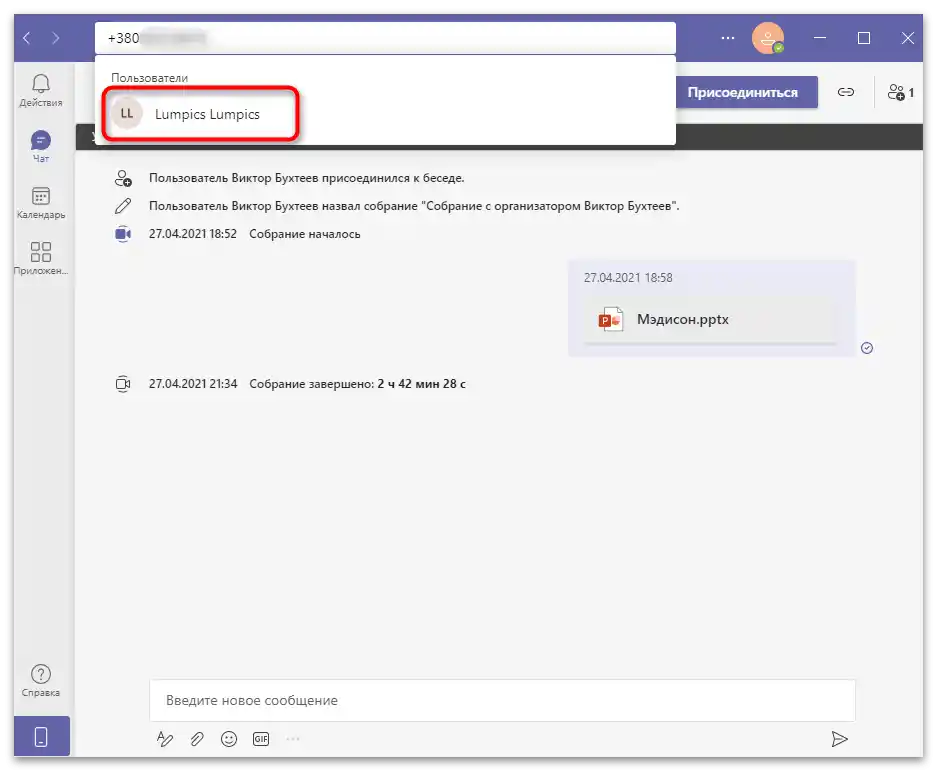Copy meeting link icon
This screenshot has height=771, width=937.
(846, 92)
